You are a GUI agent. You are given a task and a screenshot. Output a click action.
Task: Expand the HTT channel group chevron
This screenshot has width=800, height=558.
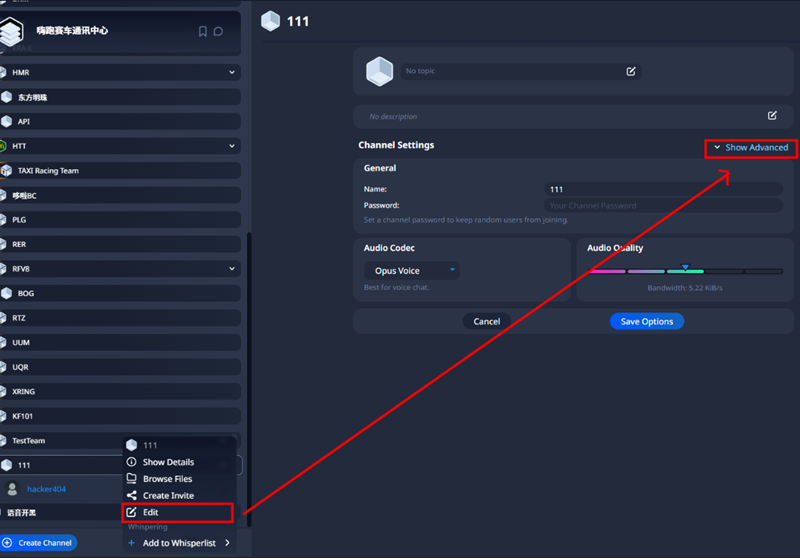pos(232,146)
